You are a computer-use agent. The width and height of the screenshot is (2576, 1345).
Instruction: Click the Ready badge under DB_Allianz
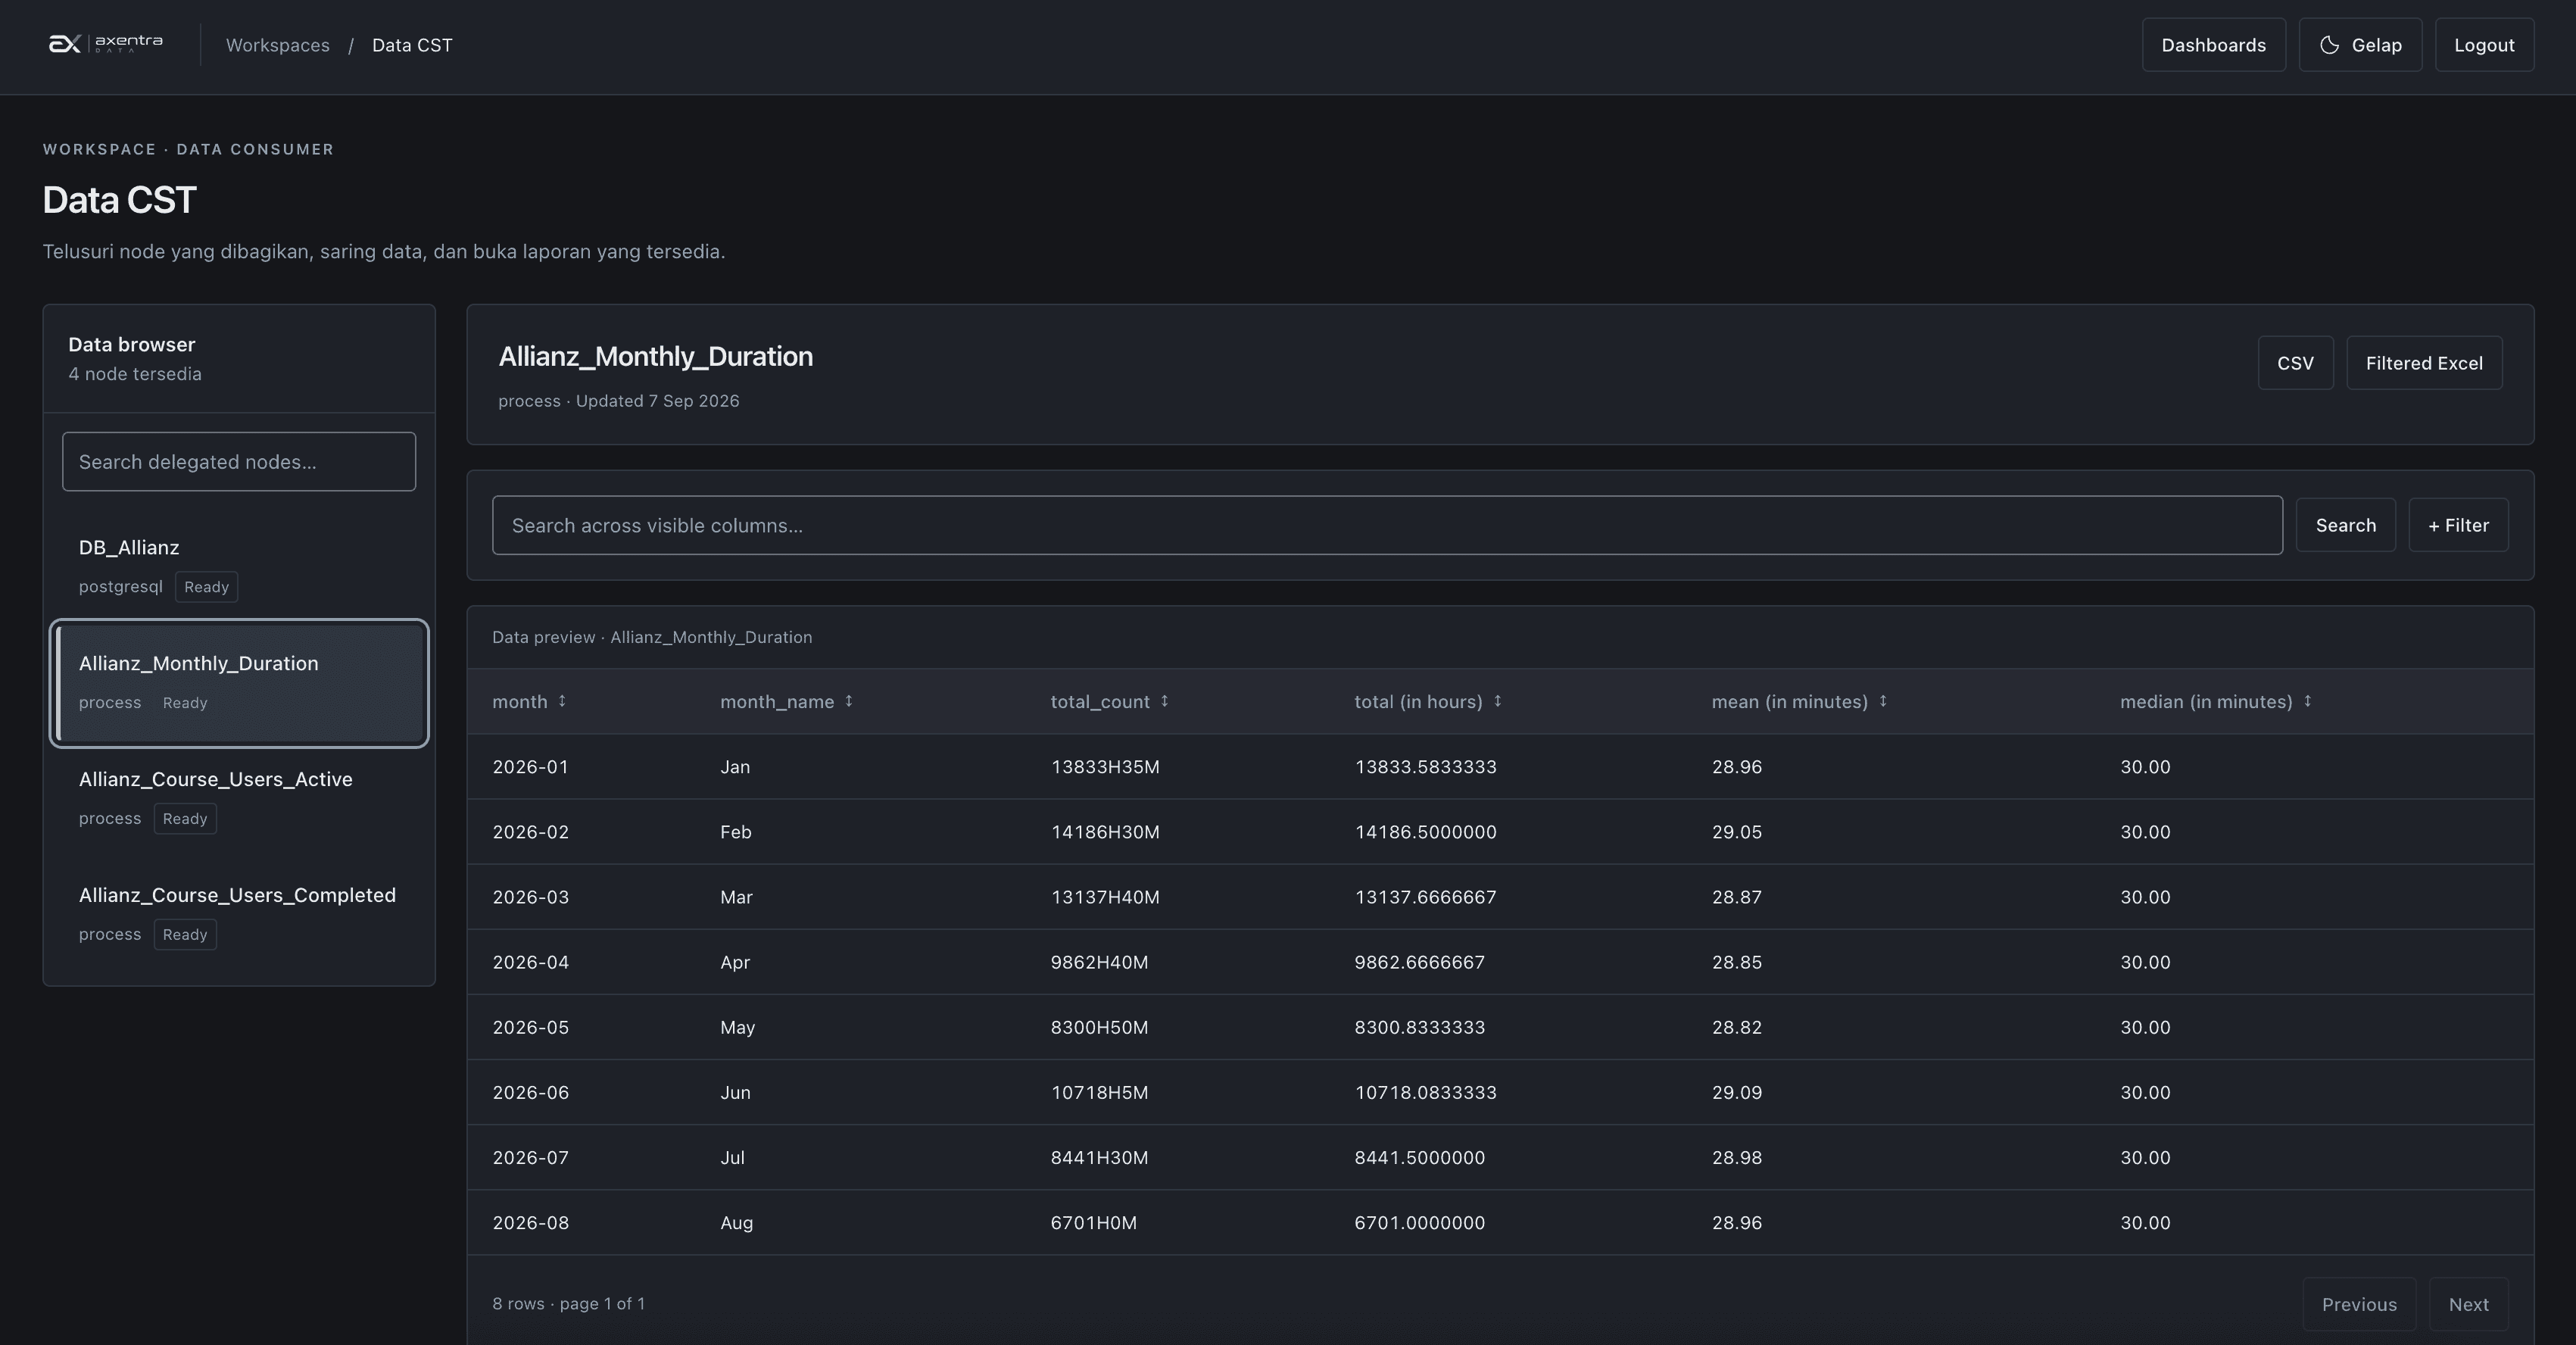[206, 587]
